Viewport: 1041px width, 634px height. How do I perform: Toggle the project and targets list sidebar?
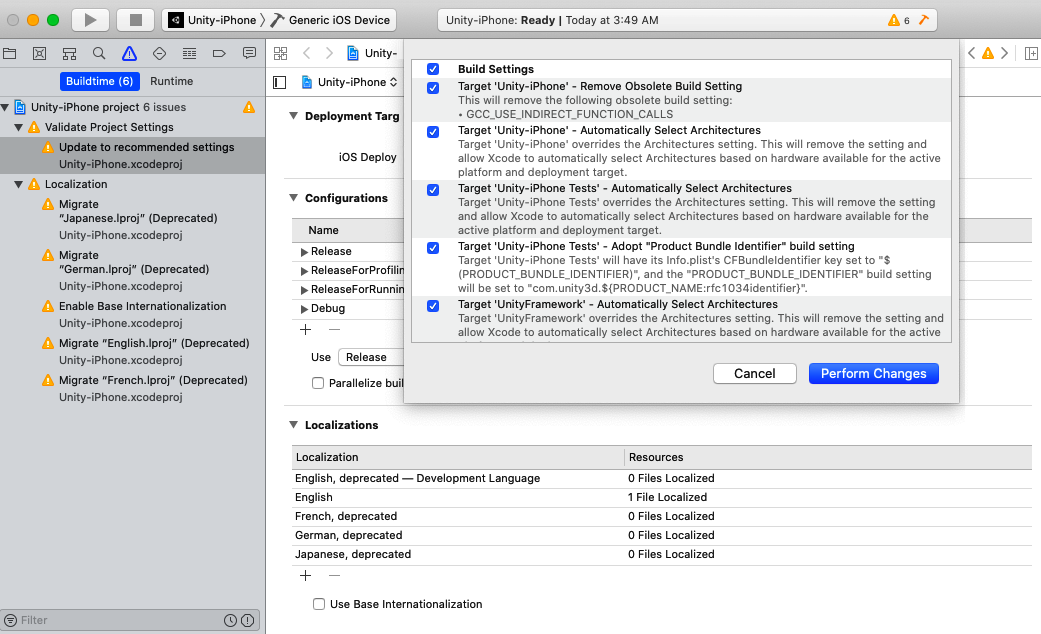click(280, 82)
